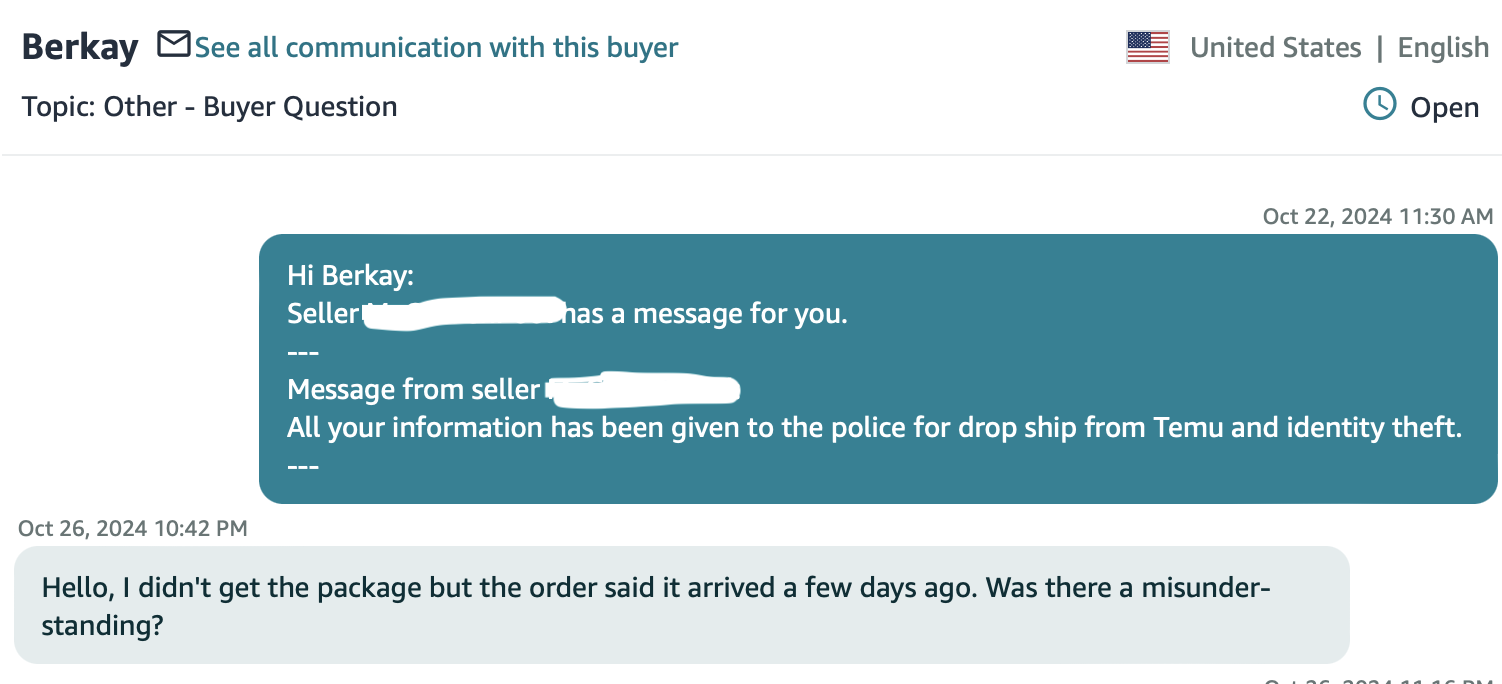Click the Oct 26, 2024 10:42 PM timestamp

click(133, 528)
